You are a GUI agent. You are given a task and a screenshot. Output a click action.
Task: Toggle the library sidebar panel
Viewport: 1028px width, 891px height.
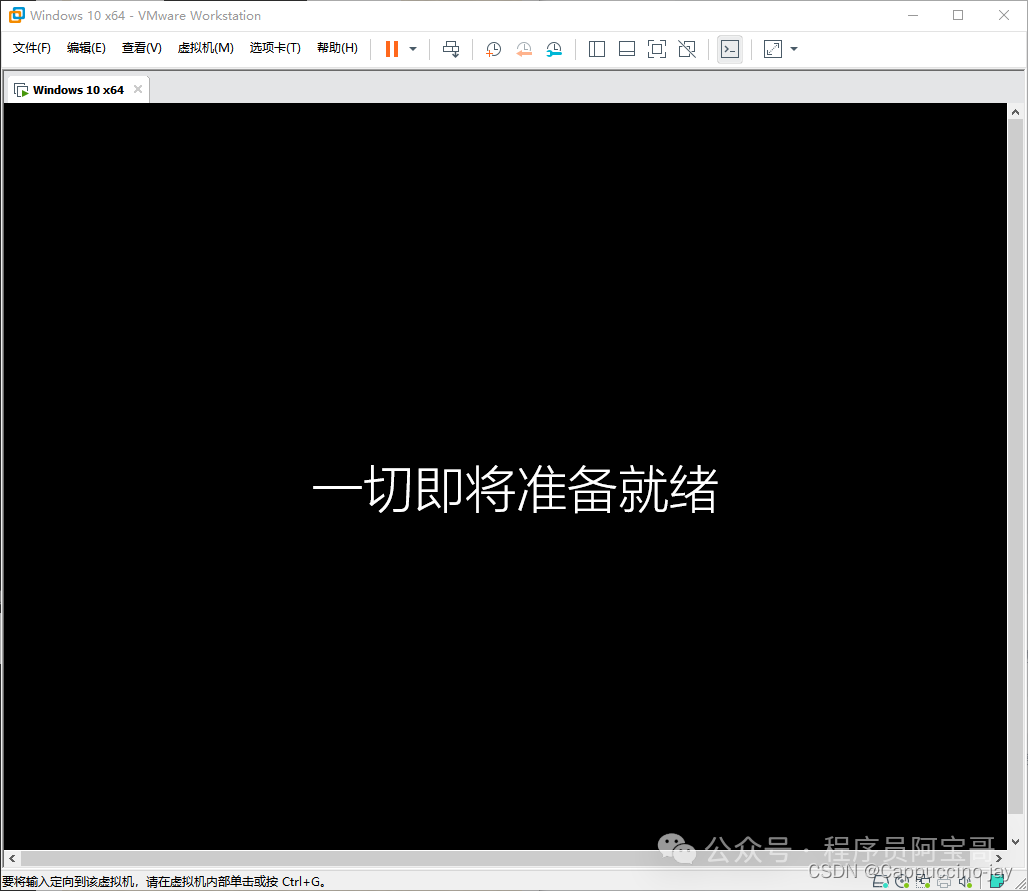tap(597, 49)
